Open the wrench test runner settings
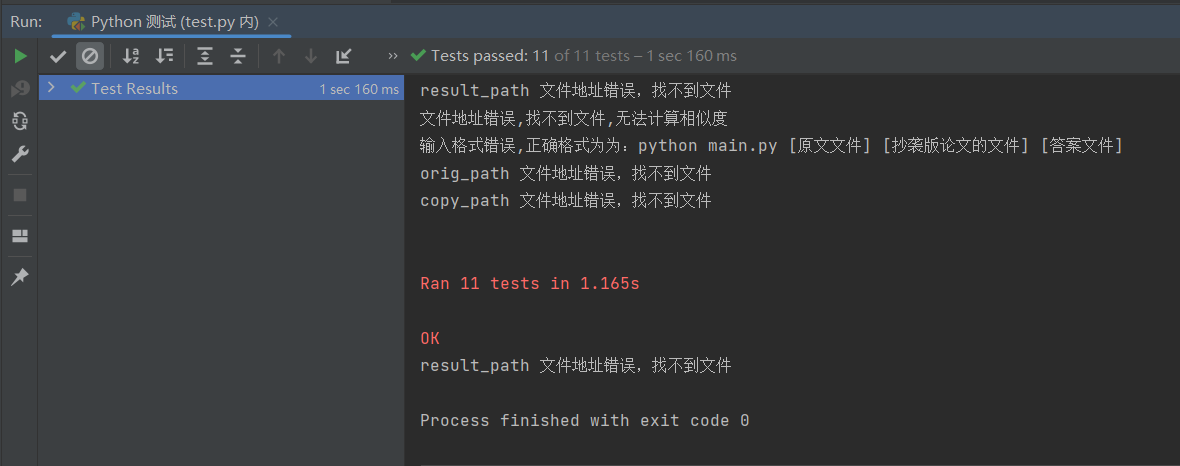 [20, 154]
